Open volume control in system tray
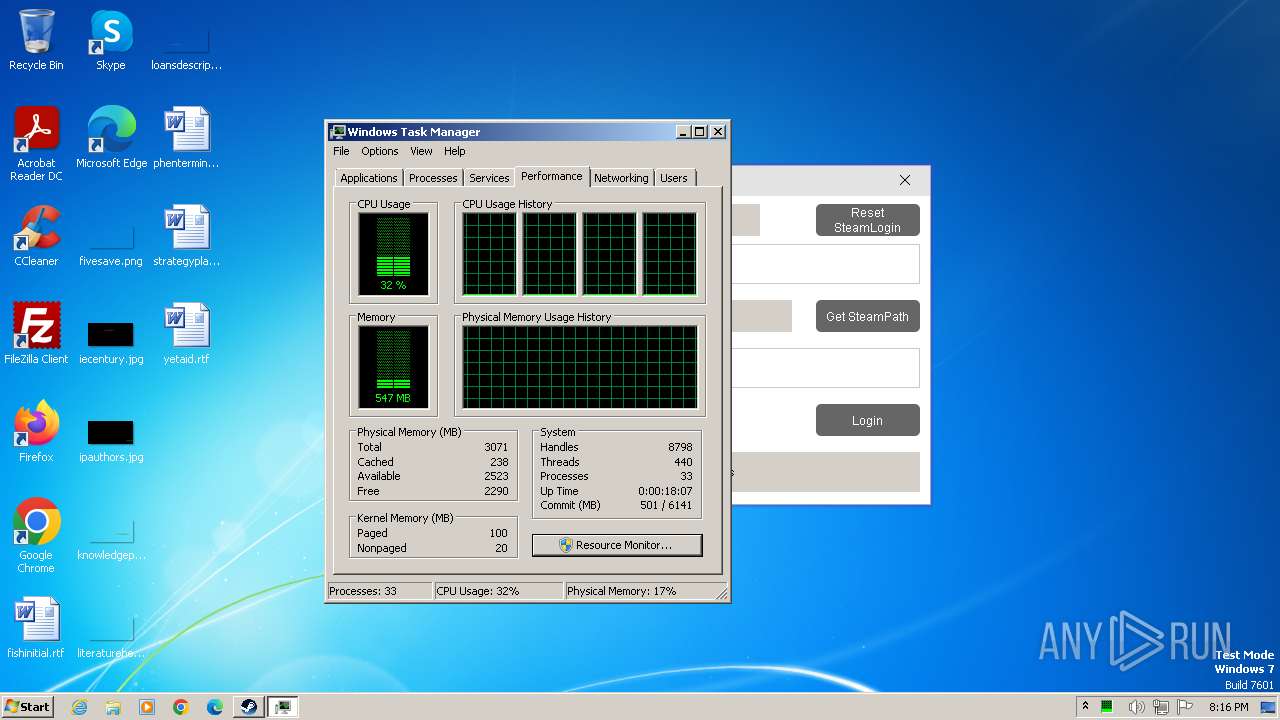 (x=1136, y=707)
